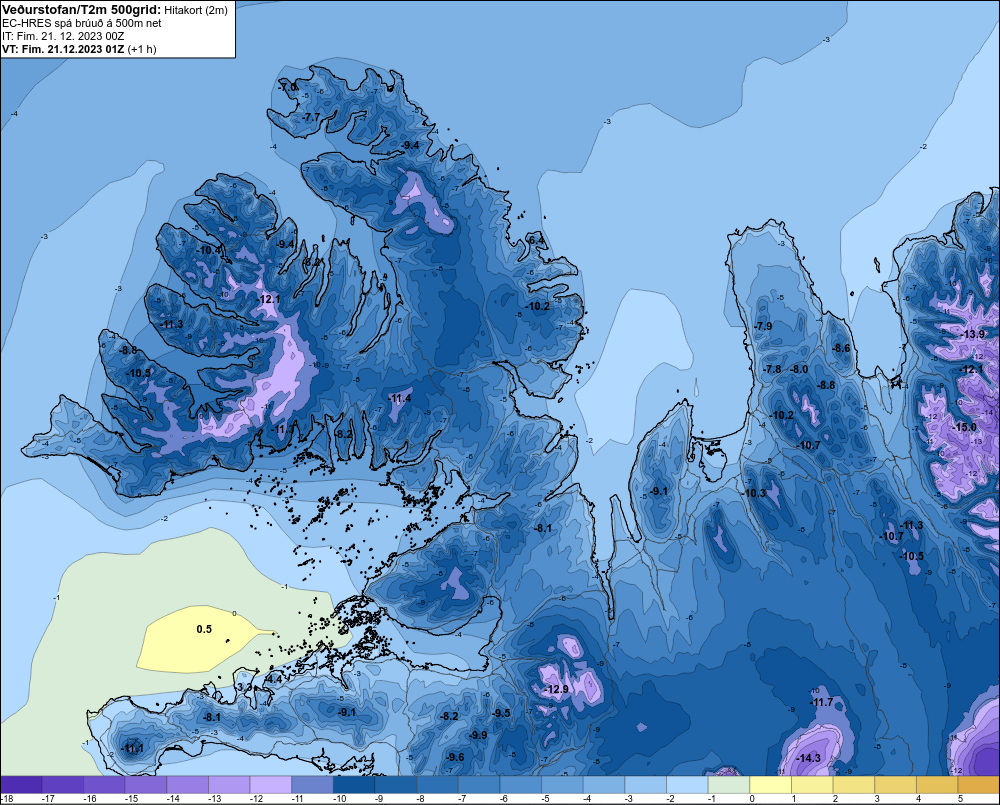Image resolution: width=1000 pixels, height=805 pixels.
Task: Select the -8.6 temperature label
Action: (x=842, y=348)
